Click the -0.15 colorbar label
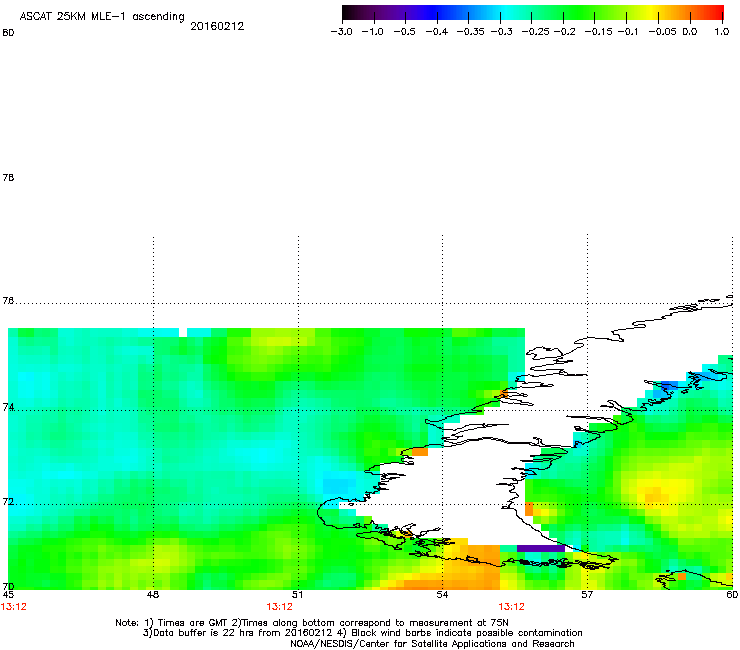Screen dimensions: 740x650 [598, 32]
